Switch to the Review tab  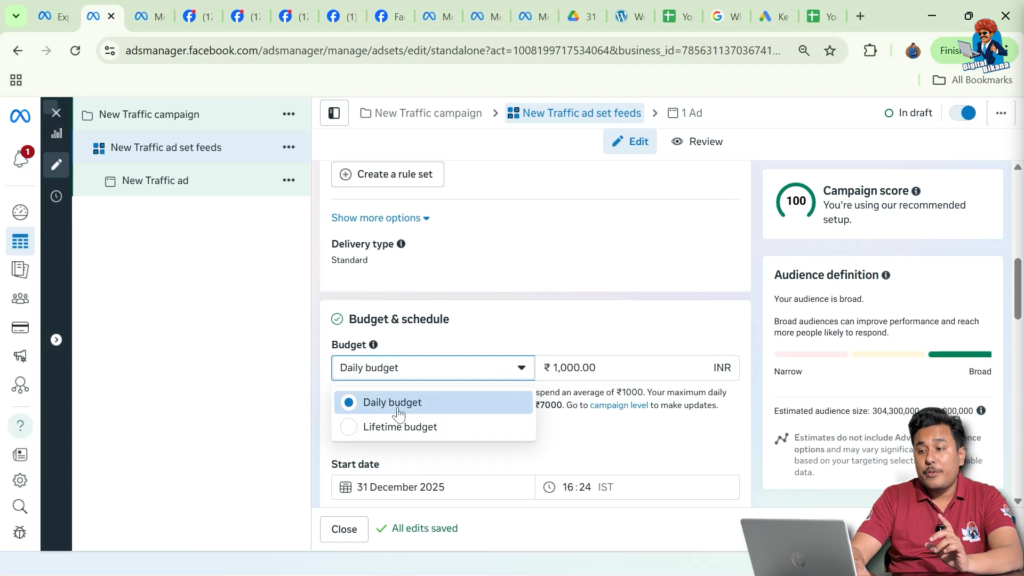(x=696, y=141)
